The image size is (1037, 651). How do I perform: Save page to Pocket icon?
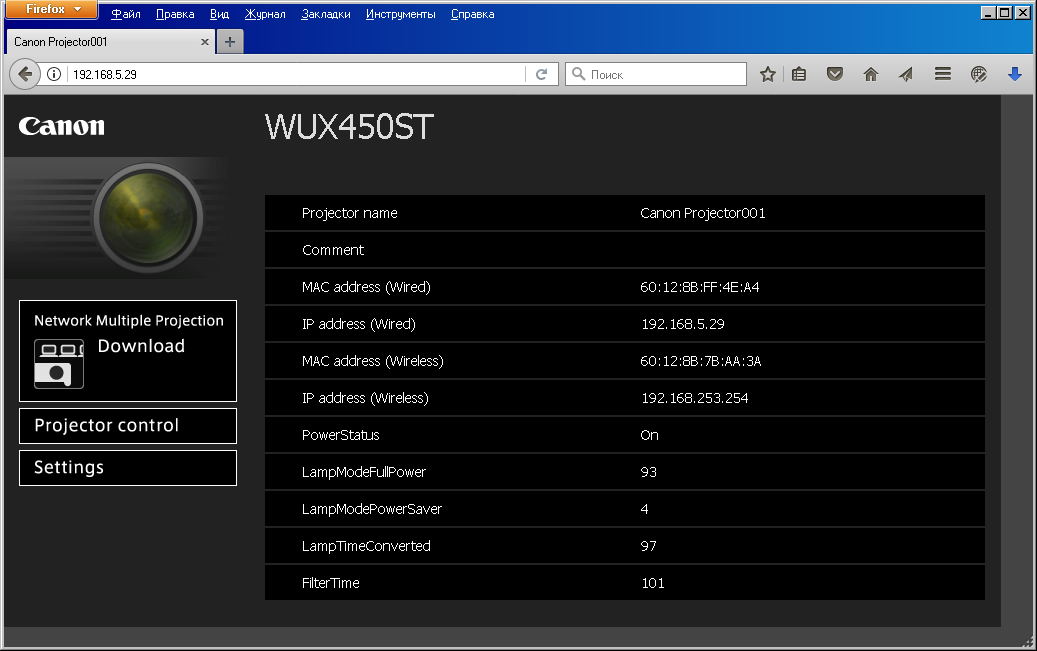click(x=835, y=74)
